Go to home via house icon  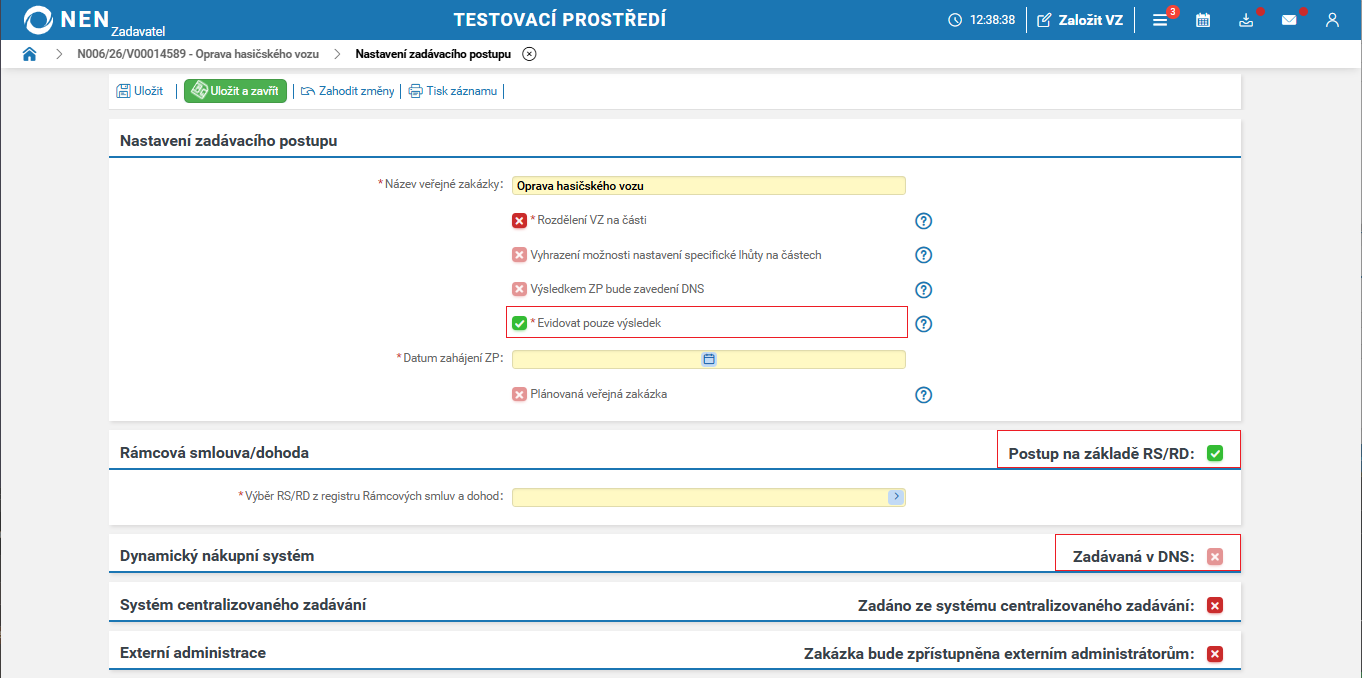[x=30, y=54]
